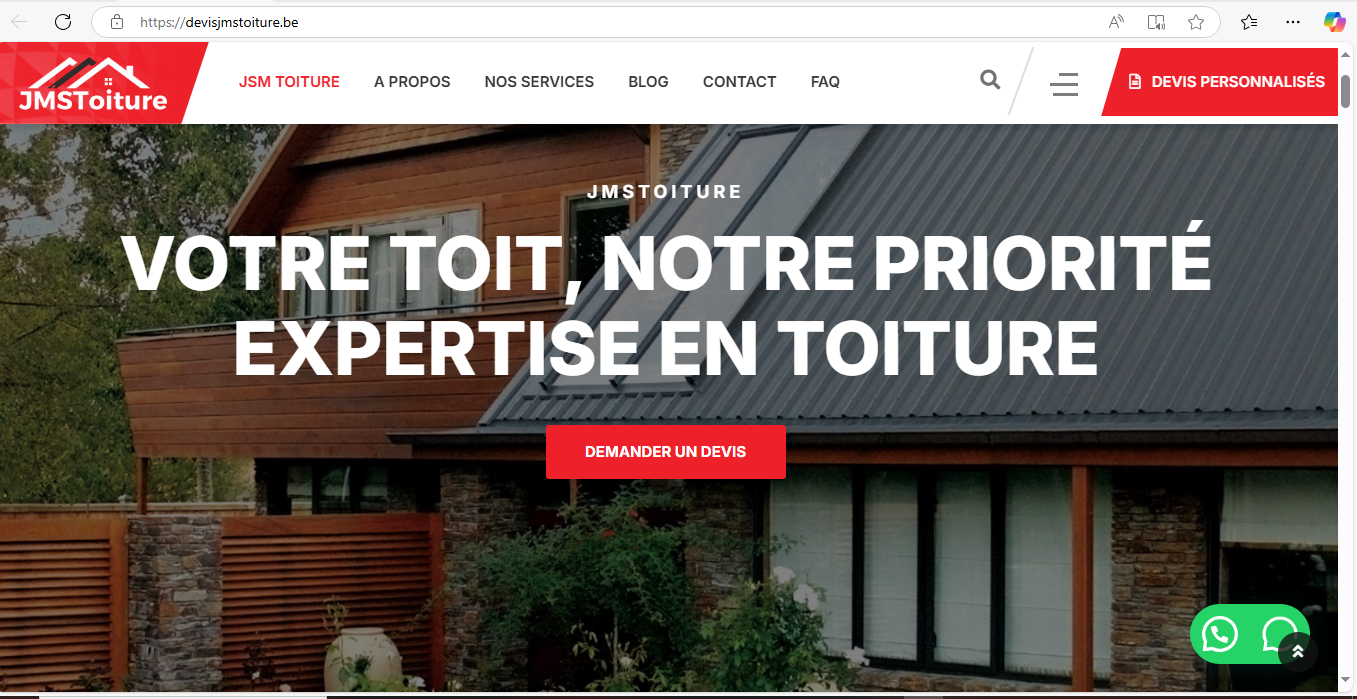This screenshot has width=1357, height=699.
Task: Click the scroll-to-top double chevron button
Action: tap(1298, 652)
